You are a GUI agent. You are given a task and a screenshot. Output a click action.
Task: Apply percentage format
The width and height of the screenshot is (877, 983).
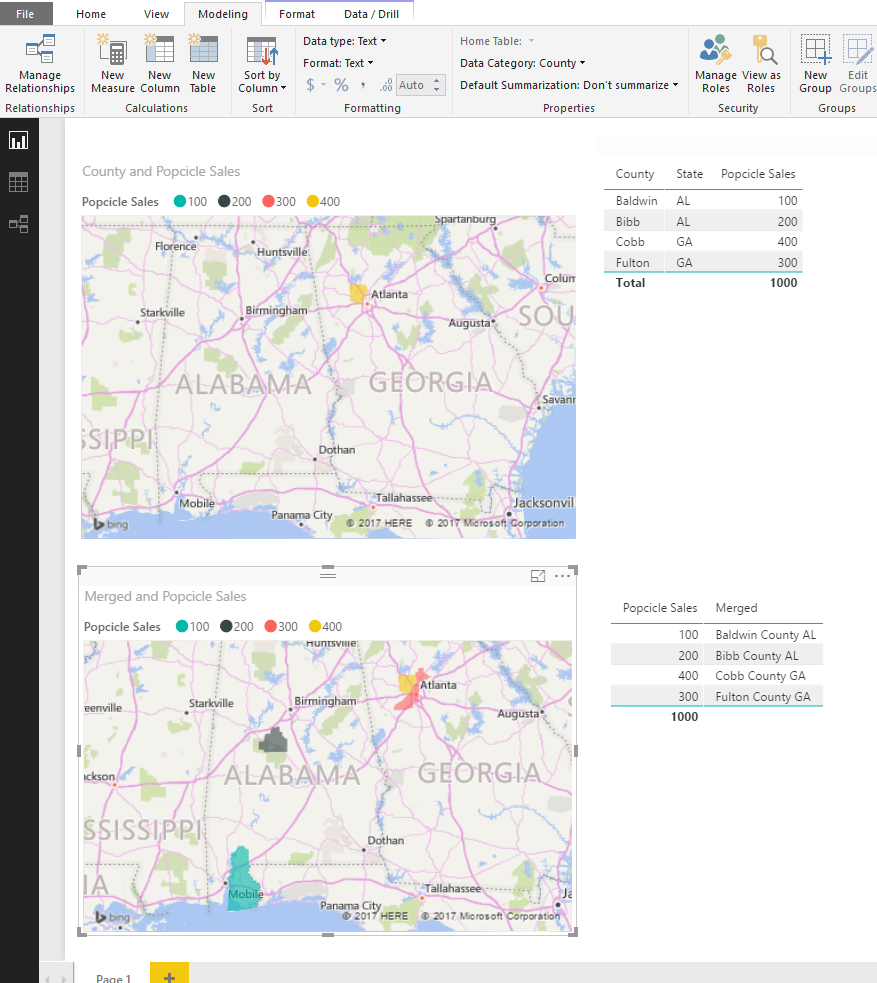click(x=341, y=85)
